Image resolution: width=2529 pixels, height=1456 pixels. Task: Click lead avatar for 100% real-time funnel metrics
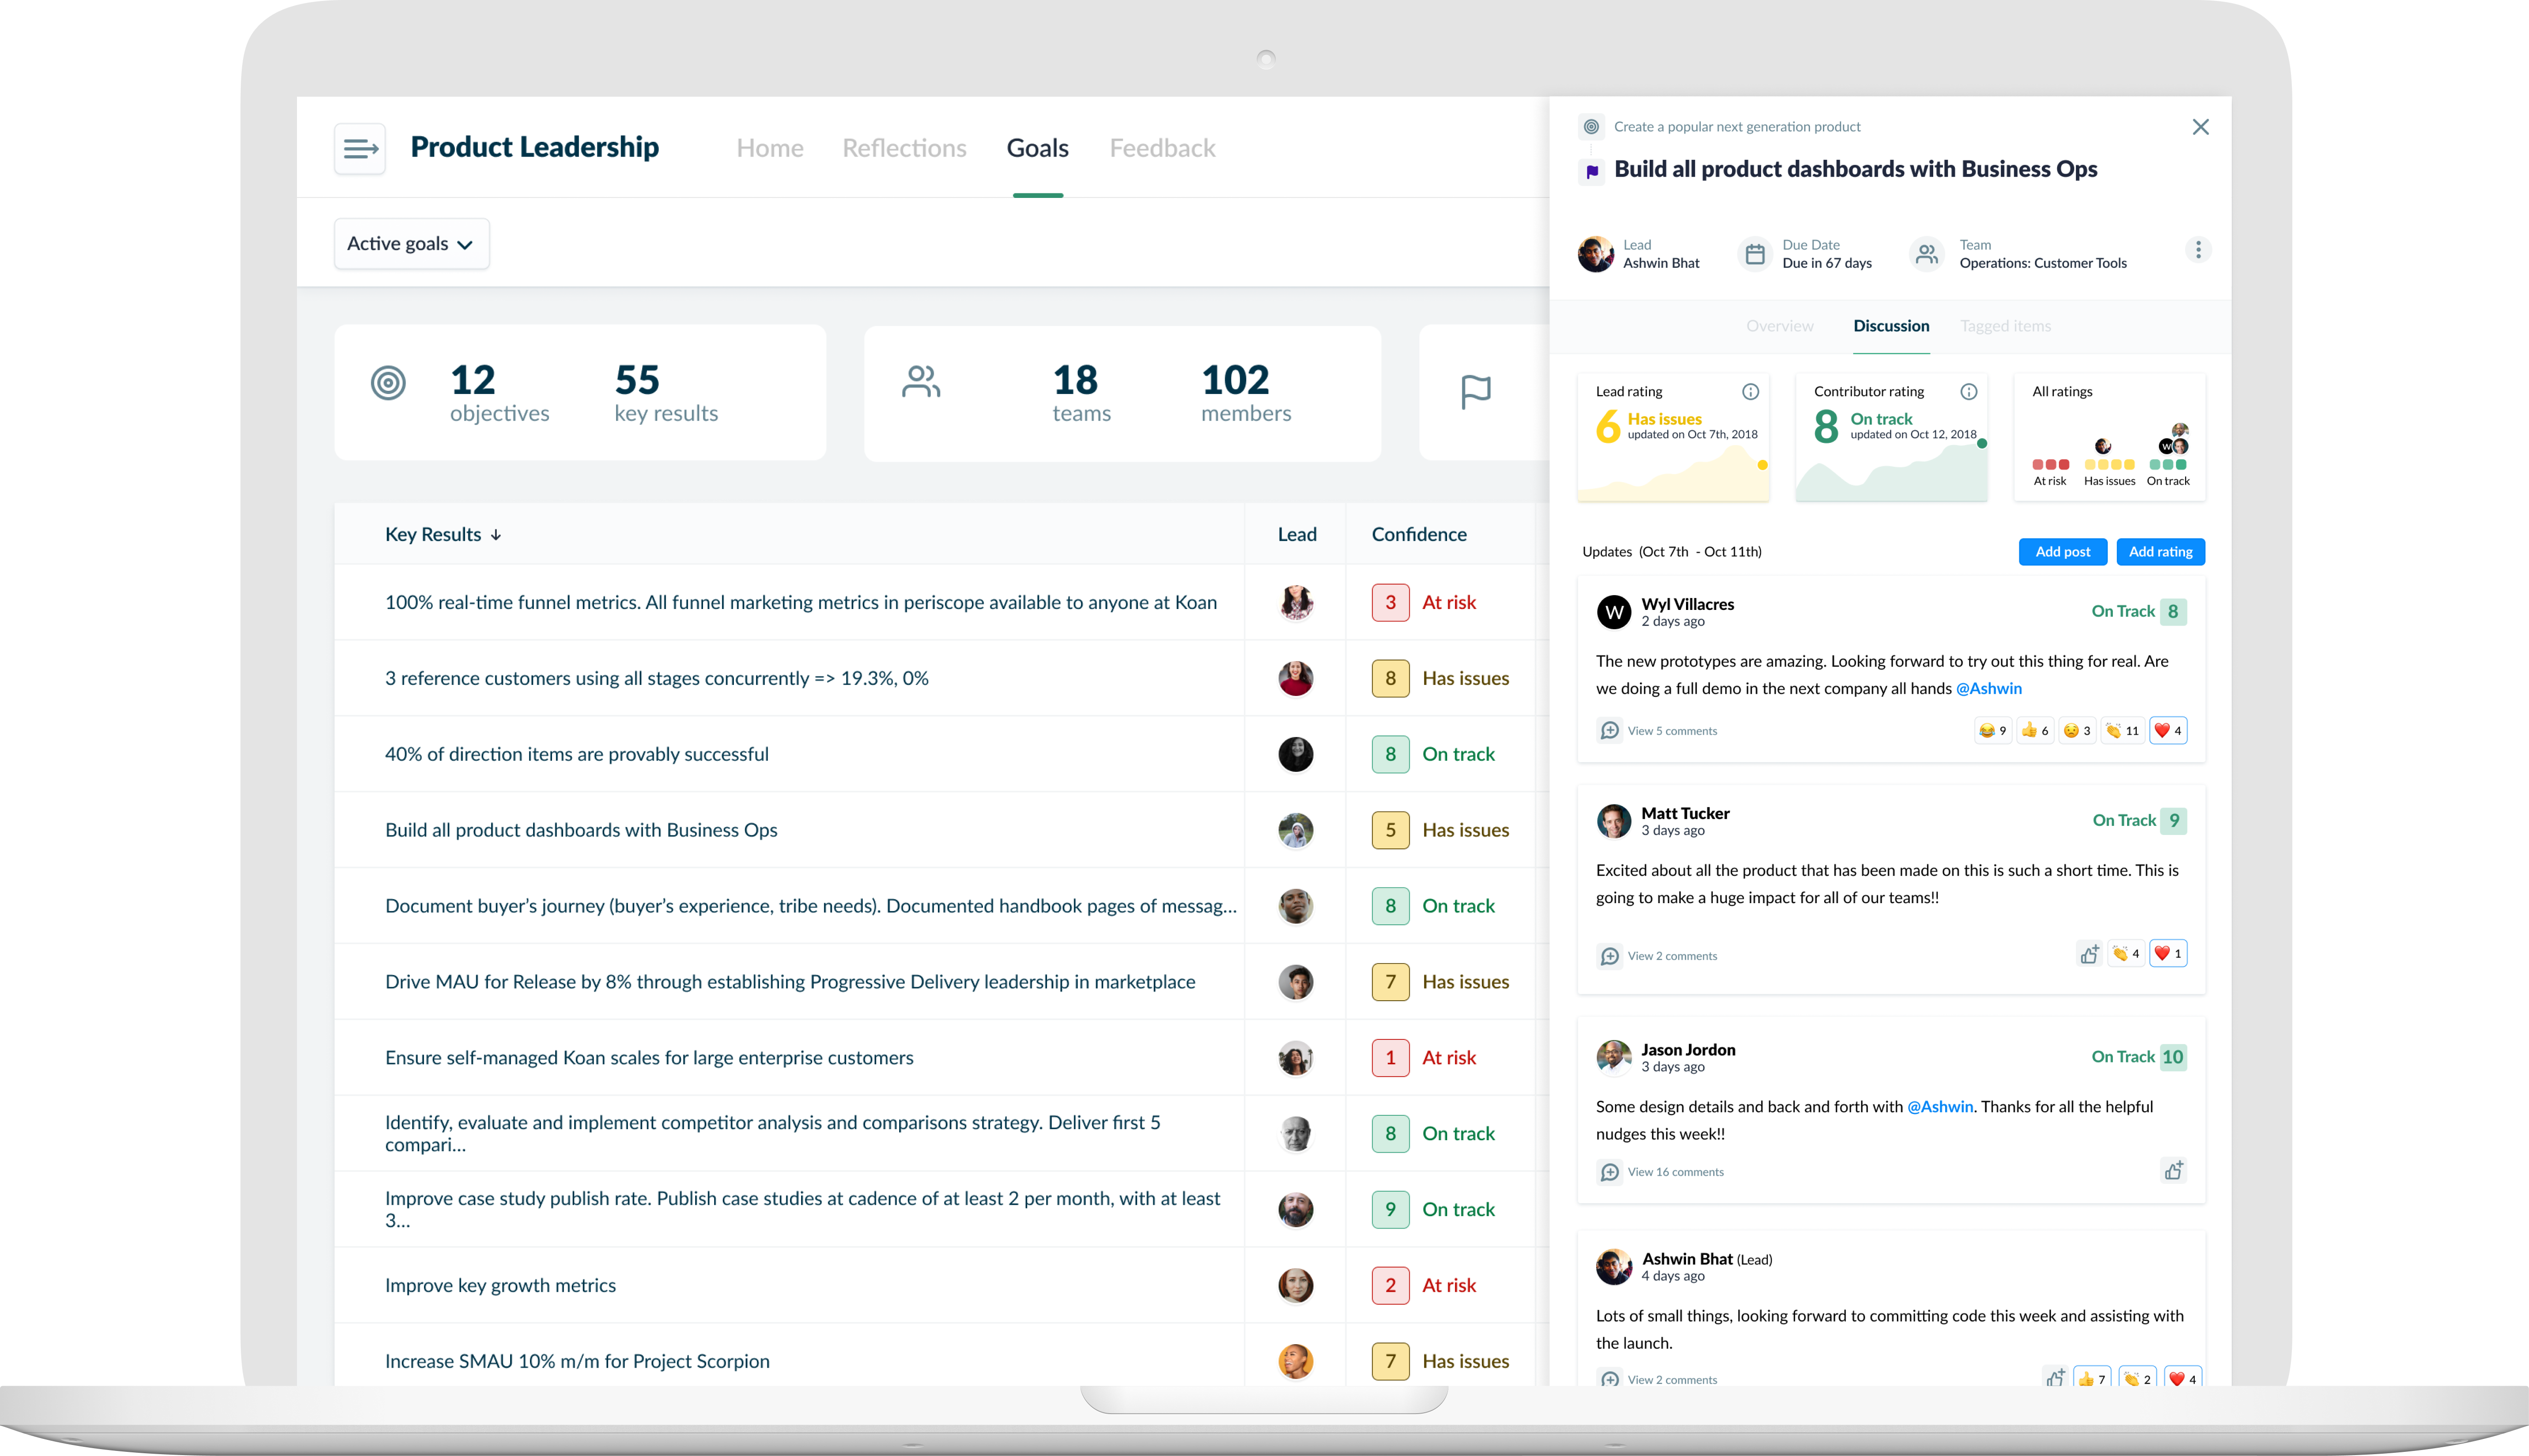[1296, 603]
